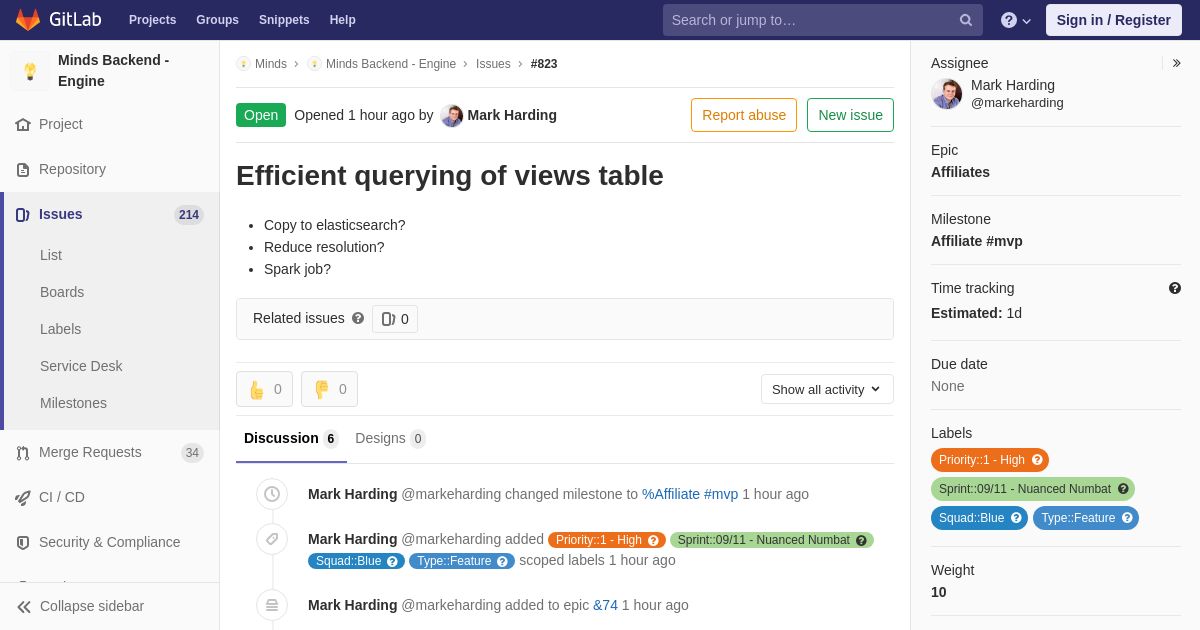Open the Merge Requests sidebar section

(x=90, y=452)
